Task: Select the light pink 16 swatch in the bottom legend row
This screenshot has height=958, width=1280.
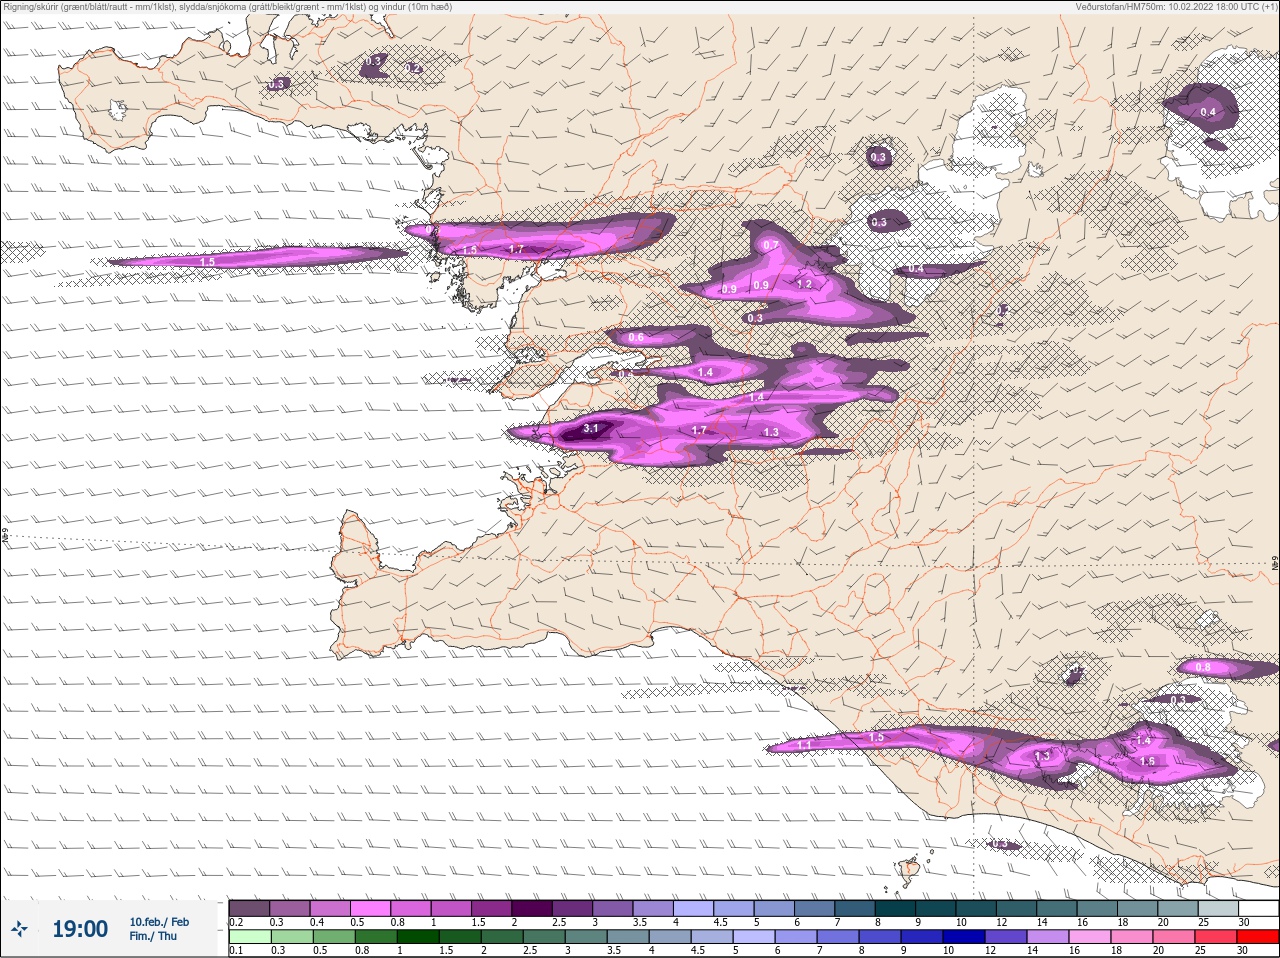Action: (1090, 937)
